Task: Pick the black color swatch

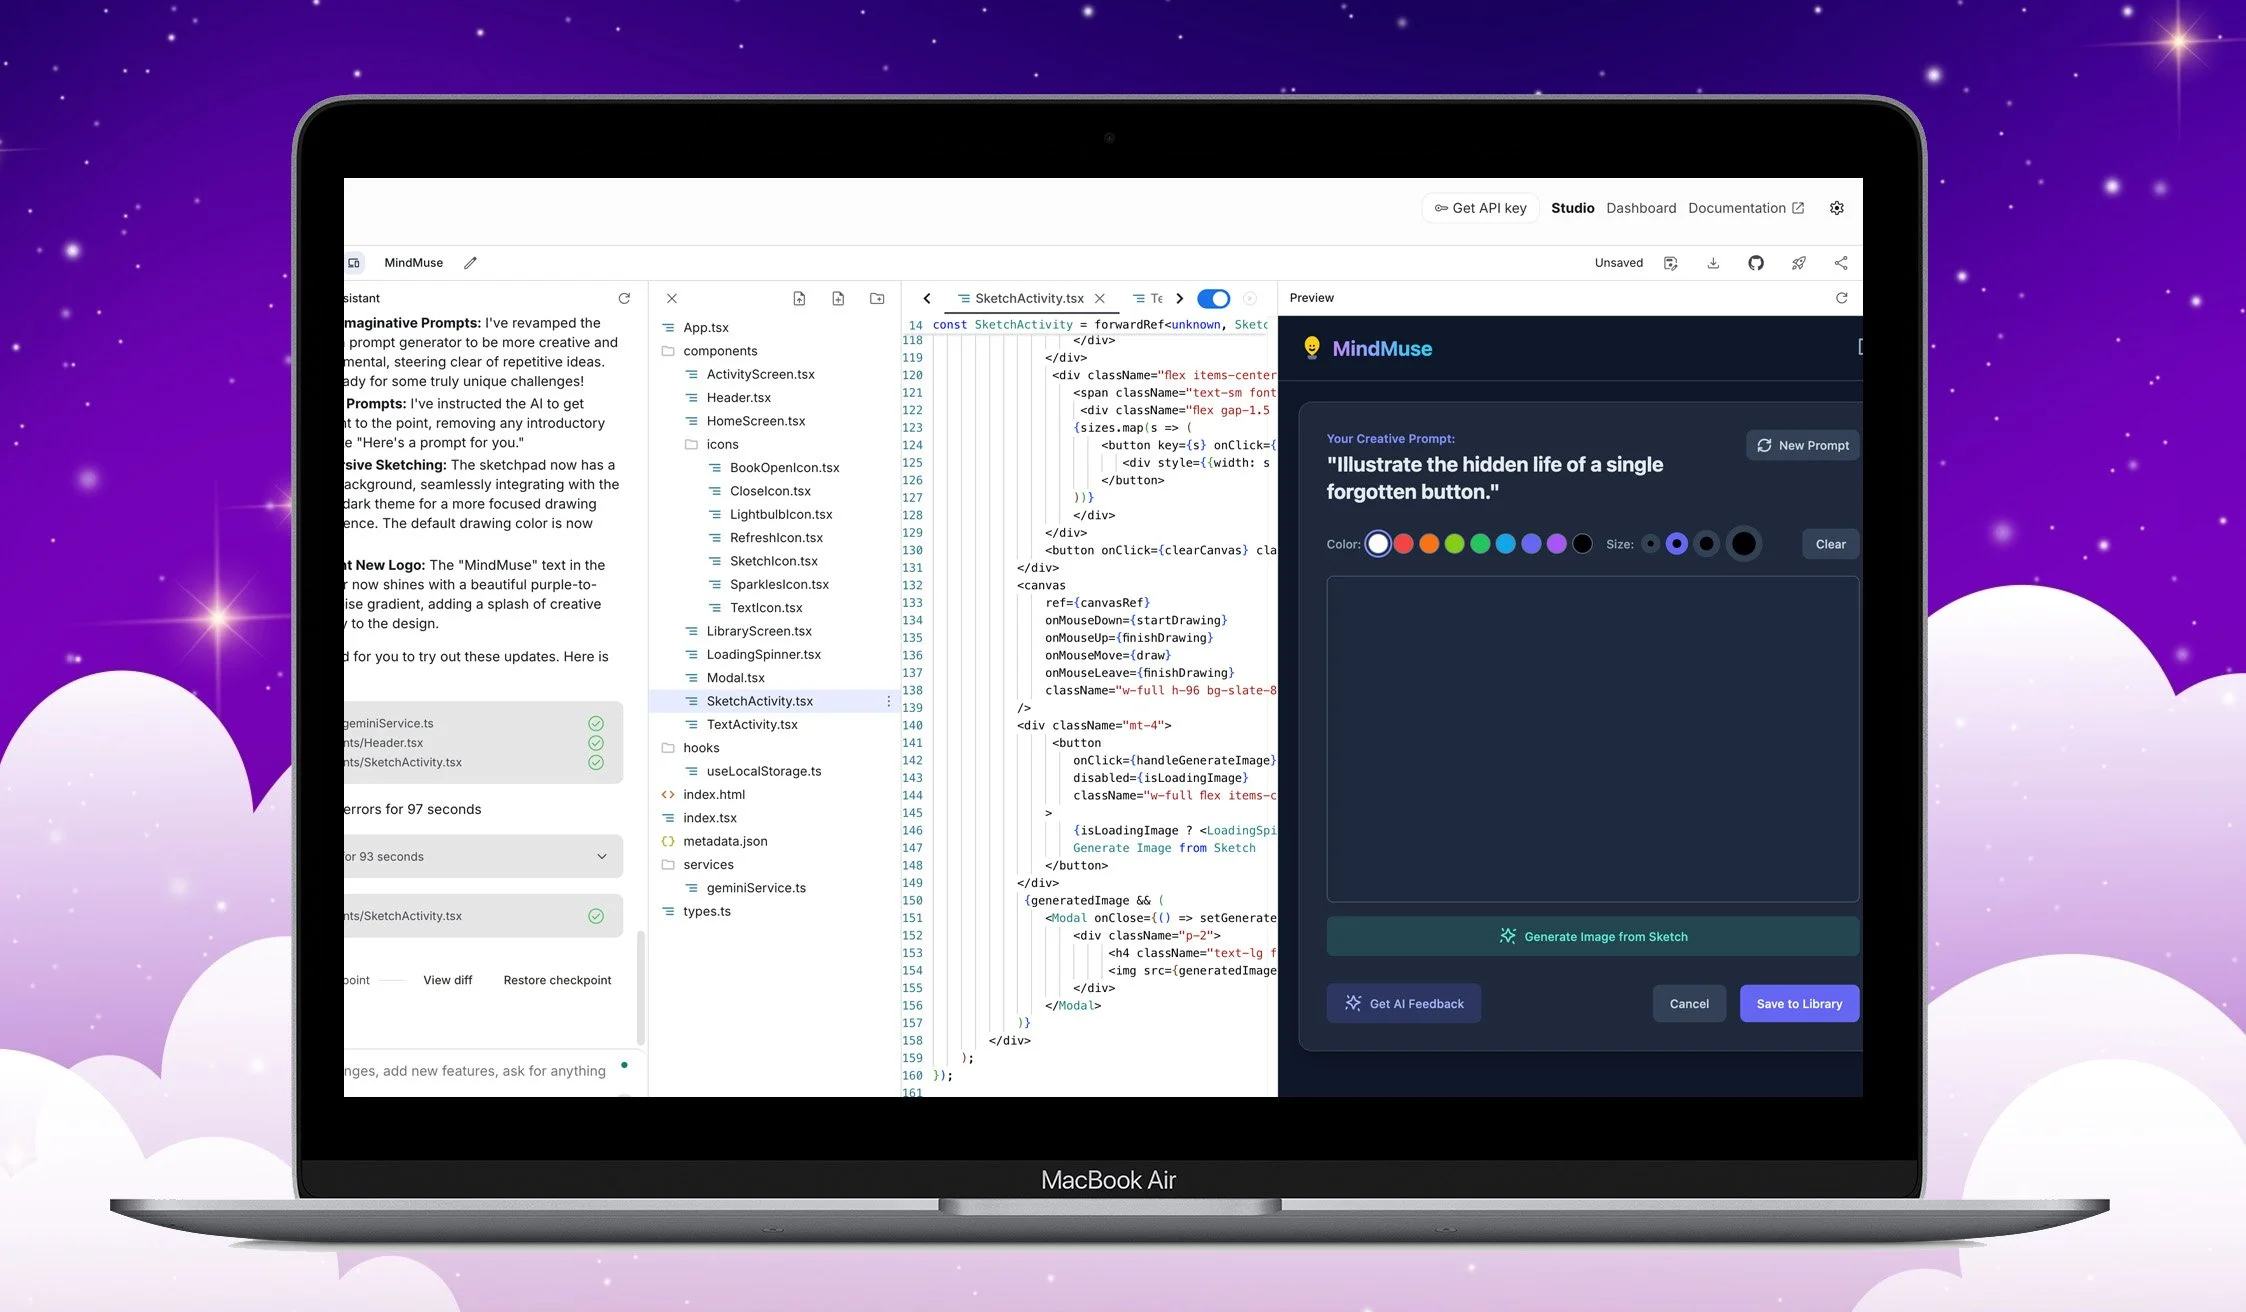Action: (1582, 544)
